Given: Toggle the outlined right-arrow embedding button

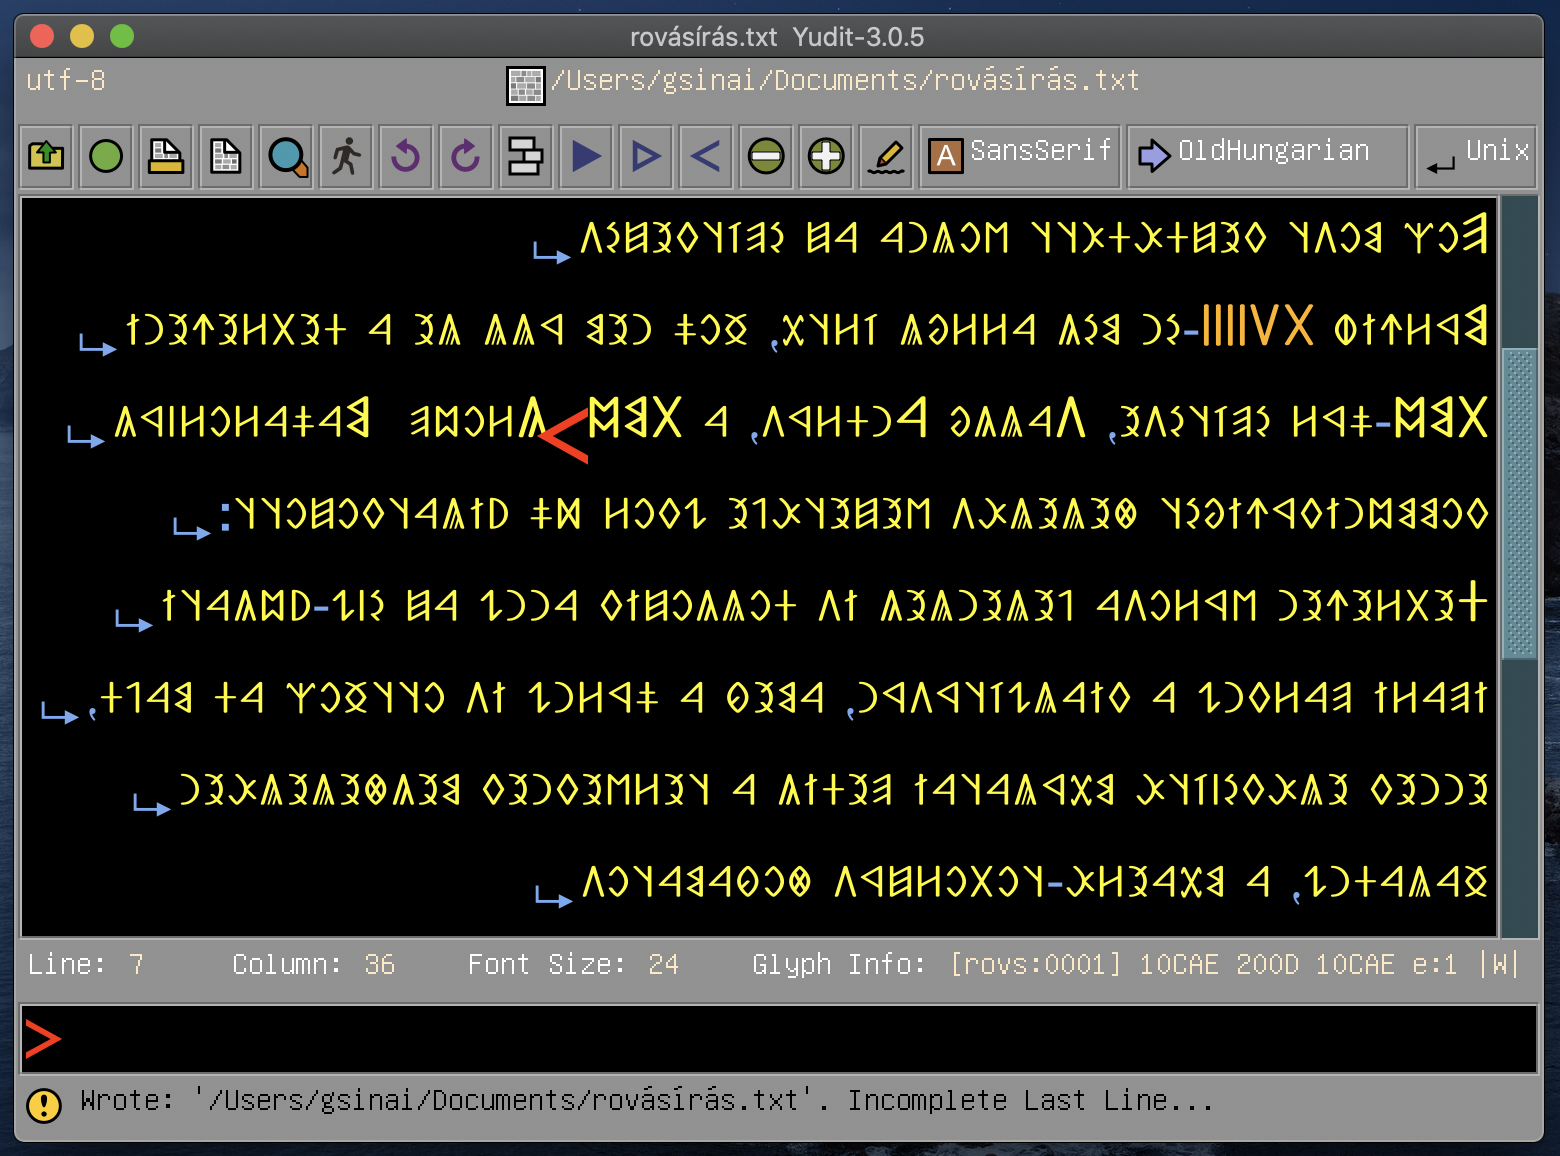Looking at the screenshot, I should click(x=646, y=156).
